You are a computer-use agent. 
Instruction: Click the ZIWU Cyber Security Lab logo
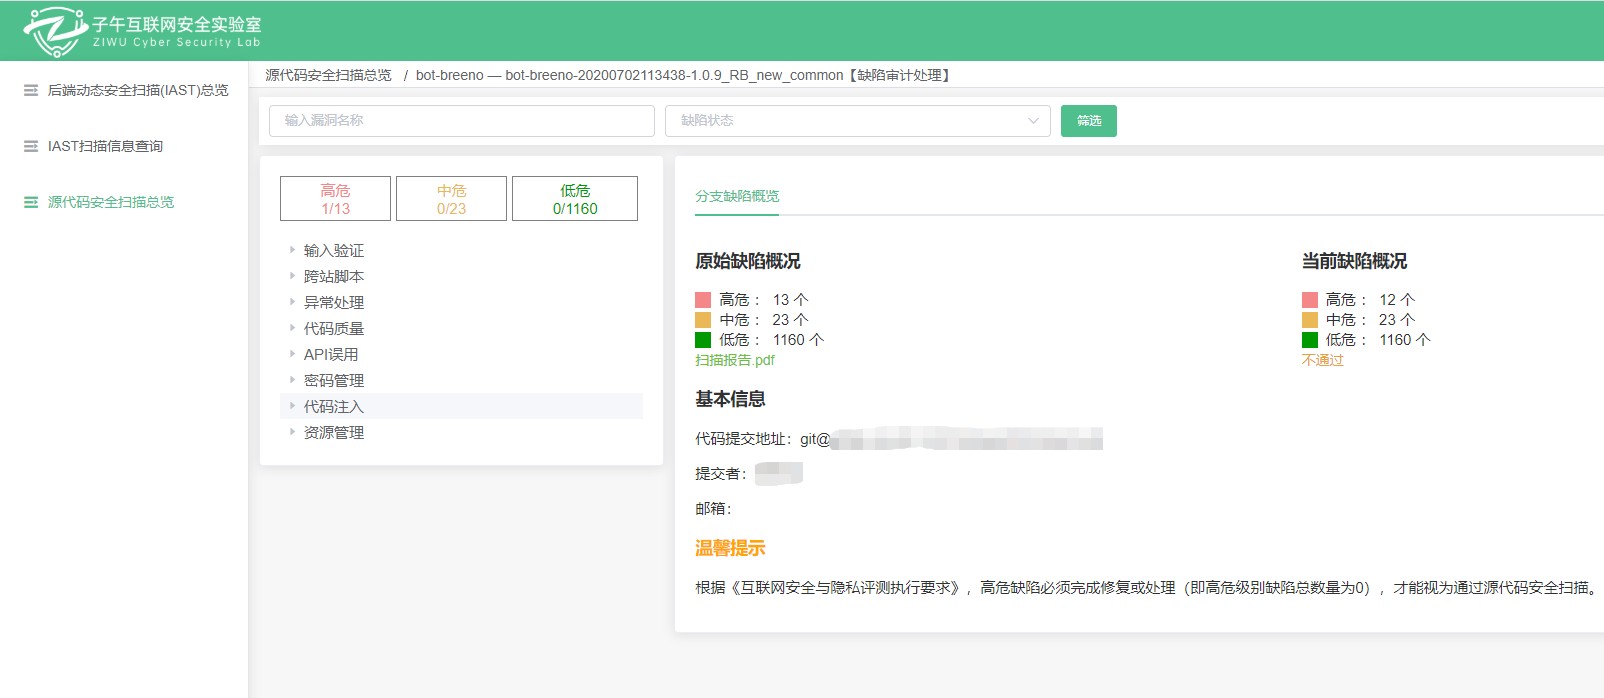[x=142, y=31]
